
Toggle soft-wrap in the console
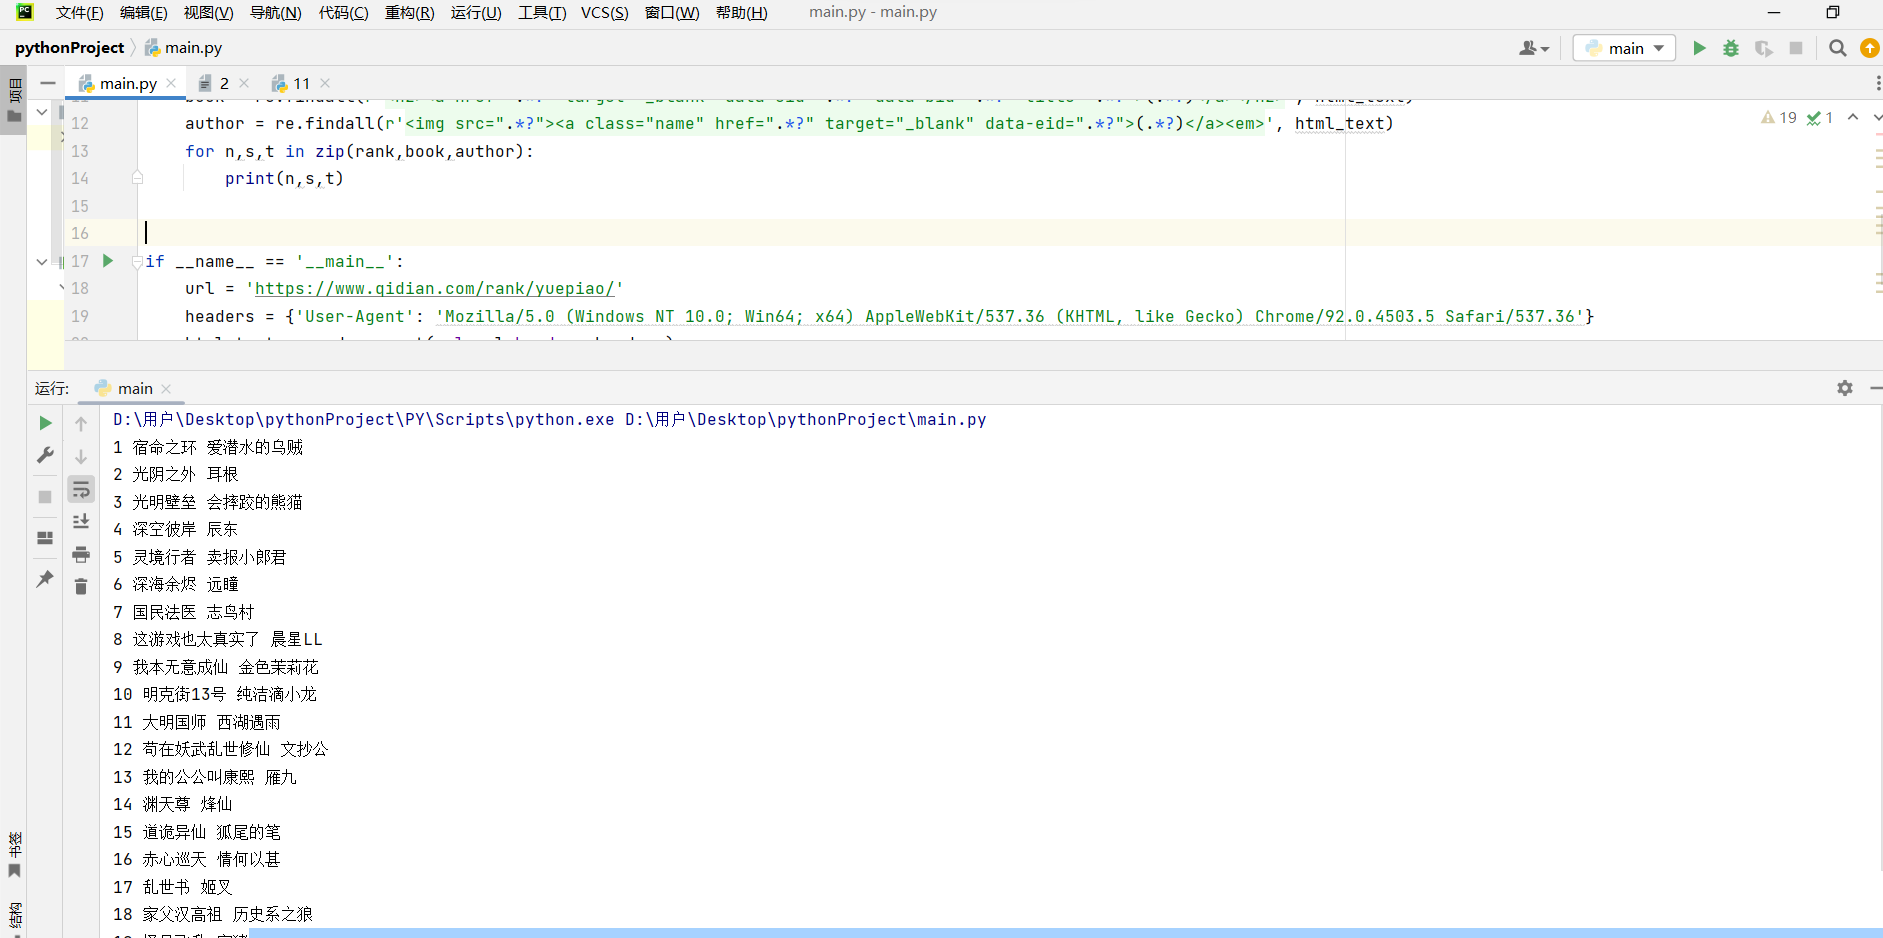point(81,489)
